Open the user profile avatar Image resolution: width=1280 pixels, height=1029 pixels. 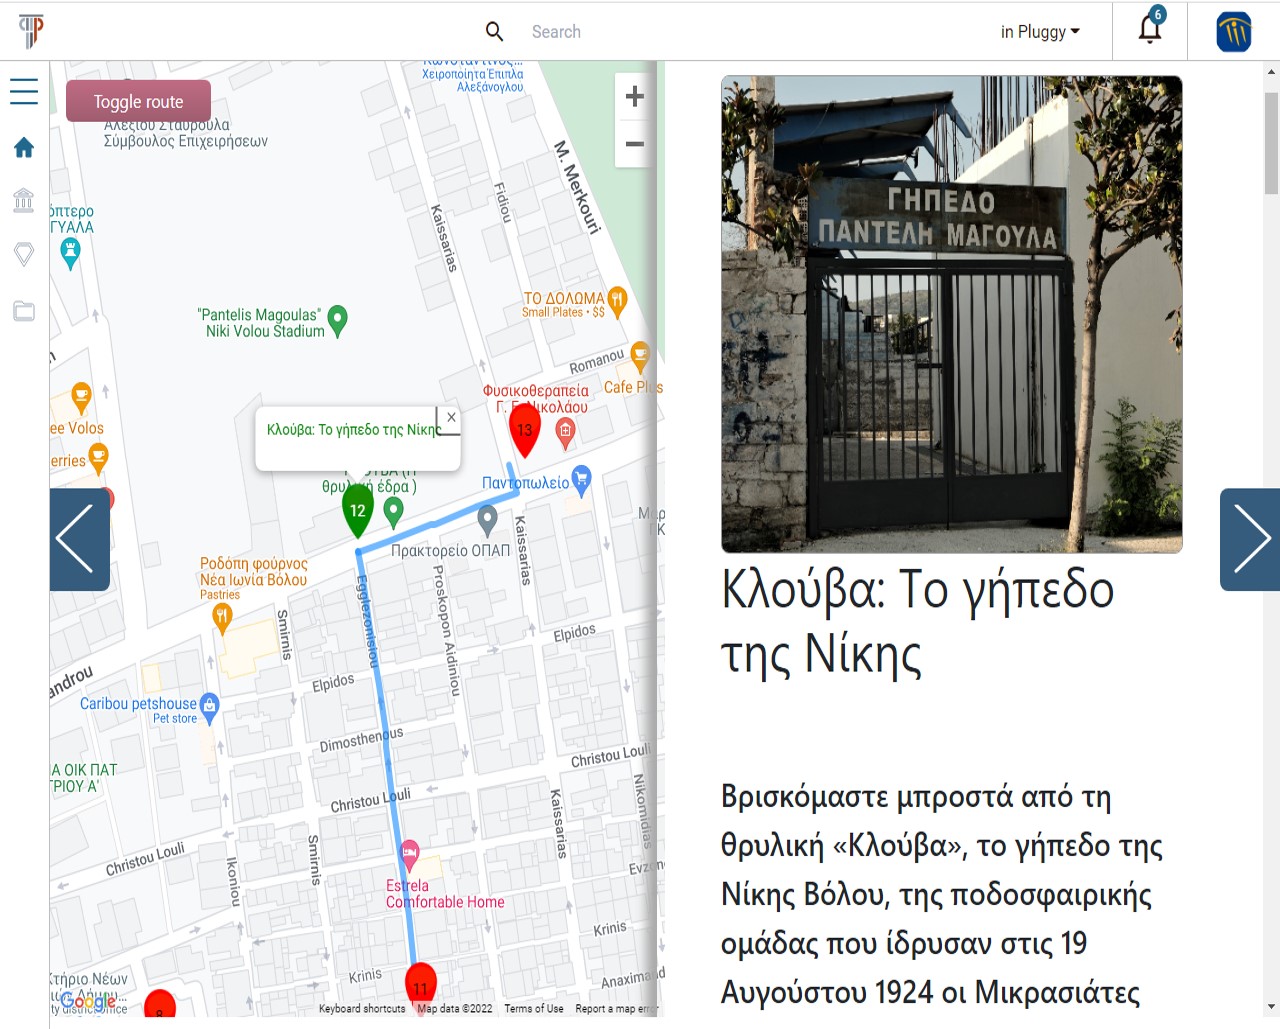coord(1233,32)
